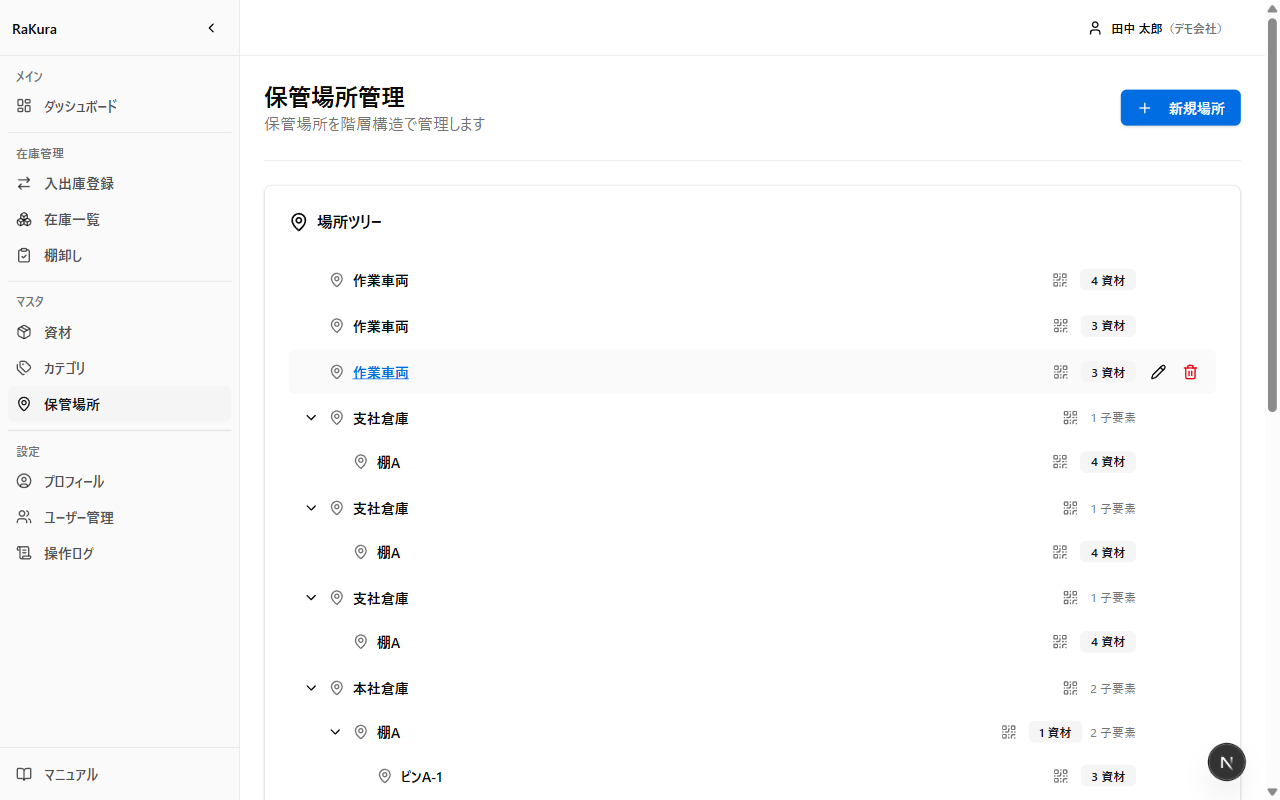
Task: Edit highlighted 作業車両 with pencil icon
Action: pos(1158,372)
